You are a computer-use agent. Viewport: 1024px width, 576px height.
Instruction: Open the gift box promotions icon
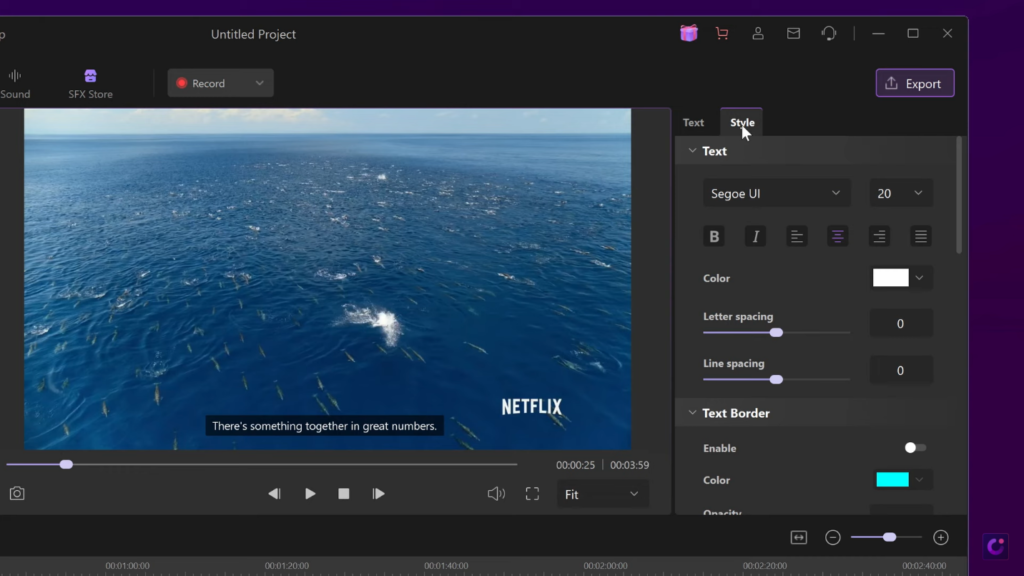(688, 33)
